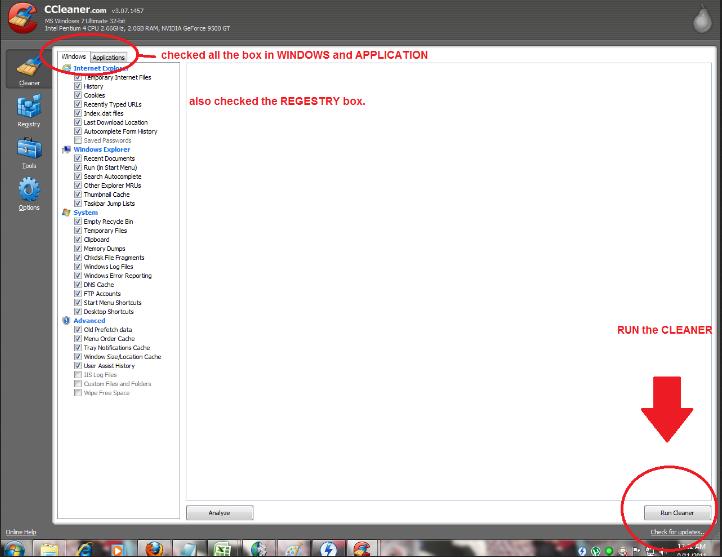Screen dimensions: 722x557
Task: Open the media player taskbar icon
Action: point(118,549)
